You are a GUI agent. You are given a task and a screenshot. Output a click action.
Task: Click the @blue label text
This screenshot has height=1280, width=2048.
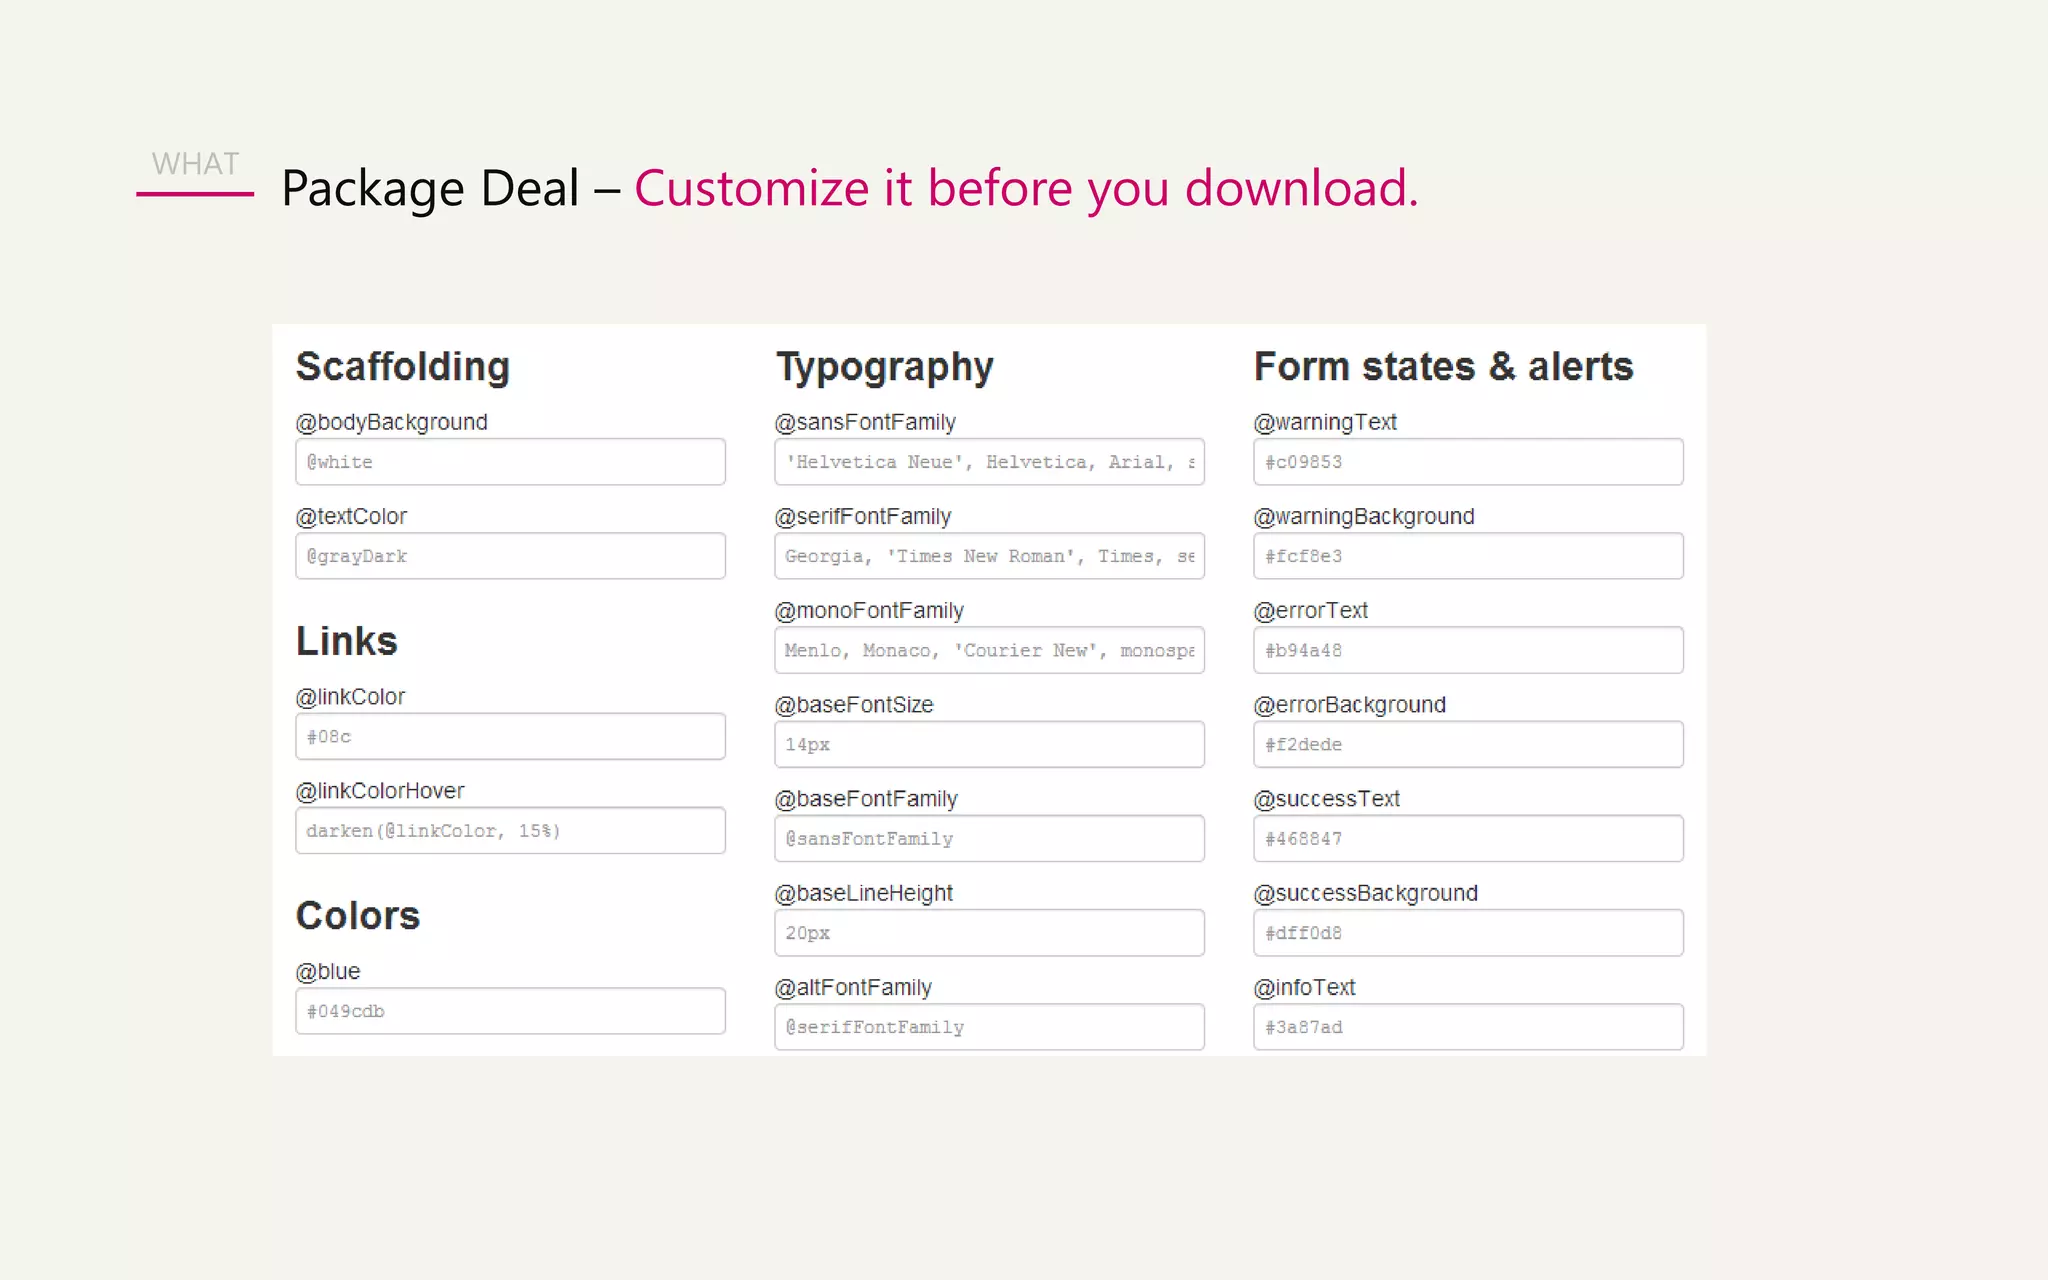pos(328,971)
